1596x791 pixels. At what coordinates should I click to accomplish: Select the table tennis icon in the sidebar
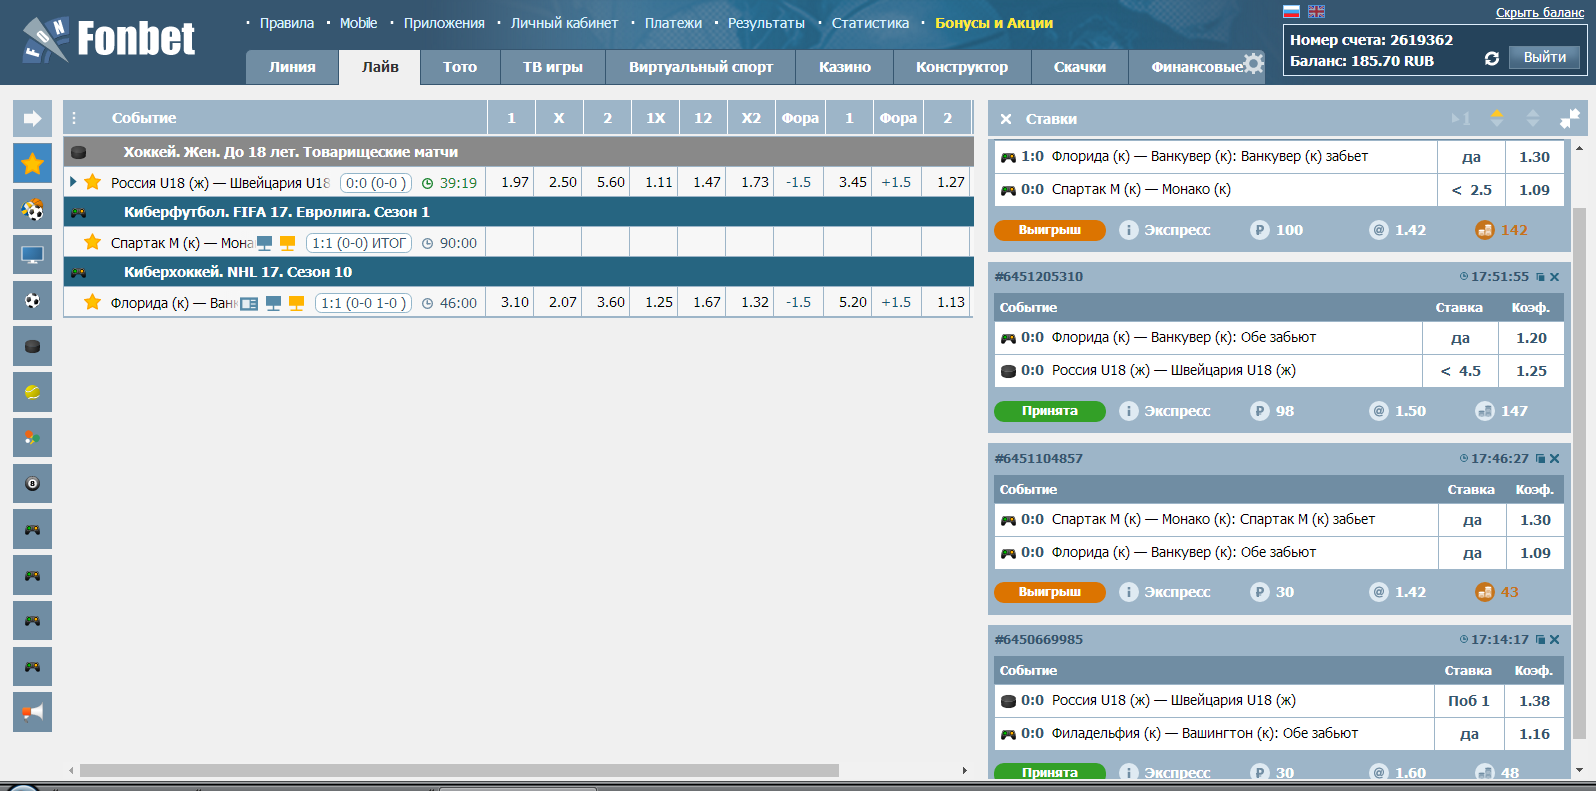pos(32,438)
